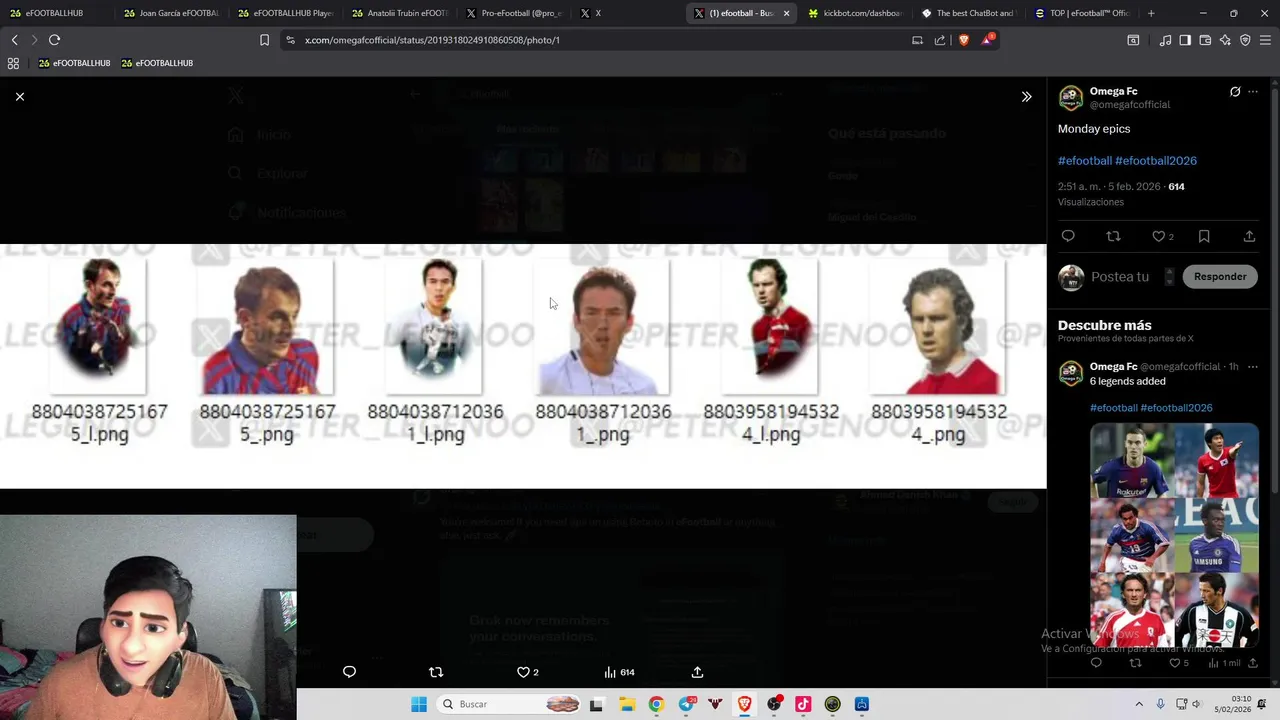This screenshot has height=720, width=1280.
Task: Open the apps grid icon on bookmarks bar
Action: point(13,63)
